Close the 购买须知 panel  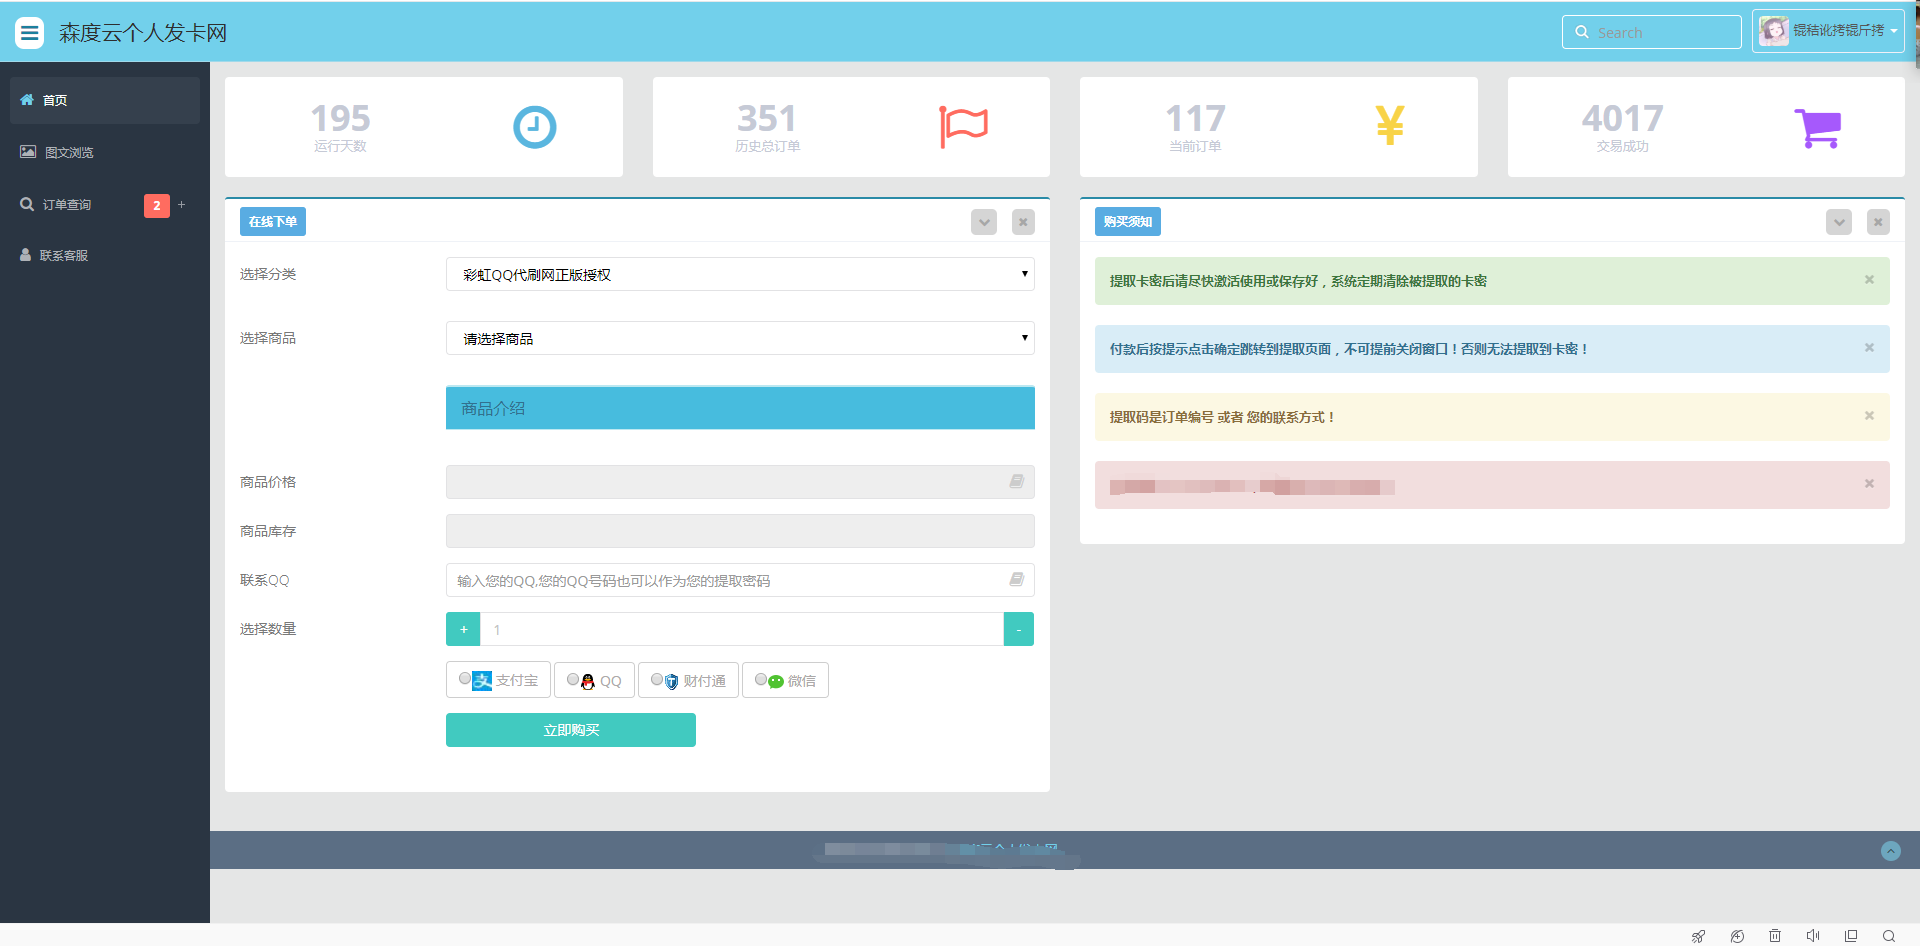coord(1879,222)
